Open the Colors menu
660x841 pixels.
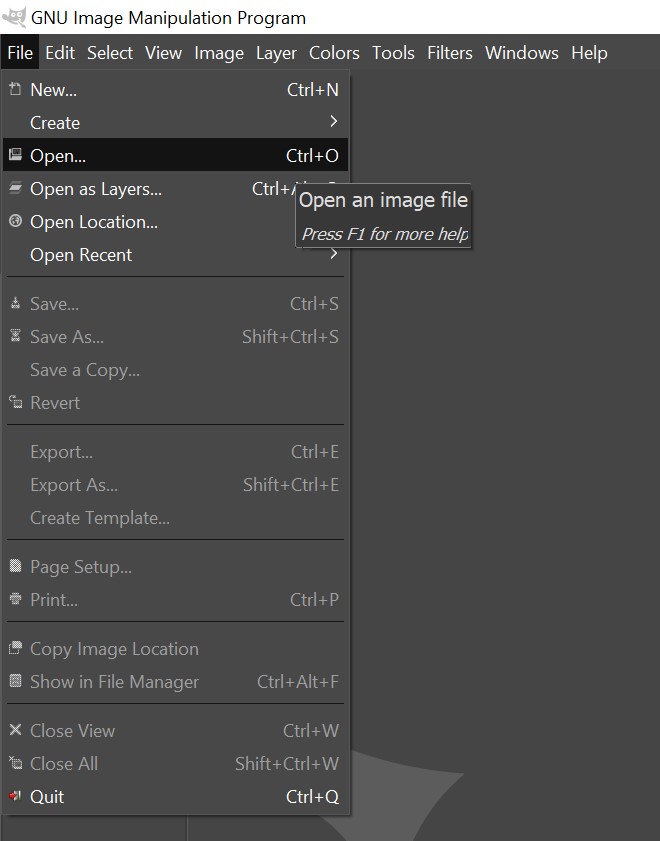[x=334, y=53]
